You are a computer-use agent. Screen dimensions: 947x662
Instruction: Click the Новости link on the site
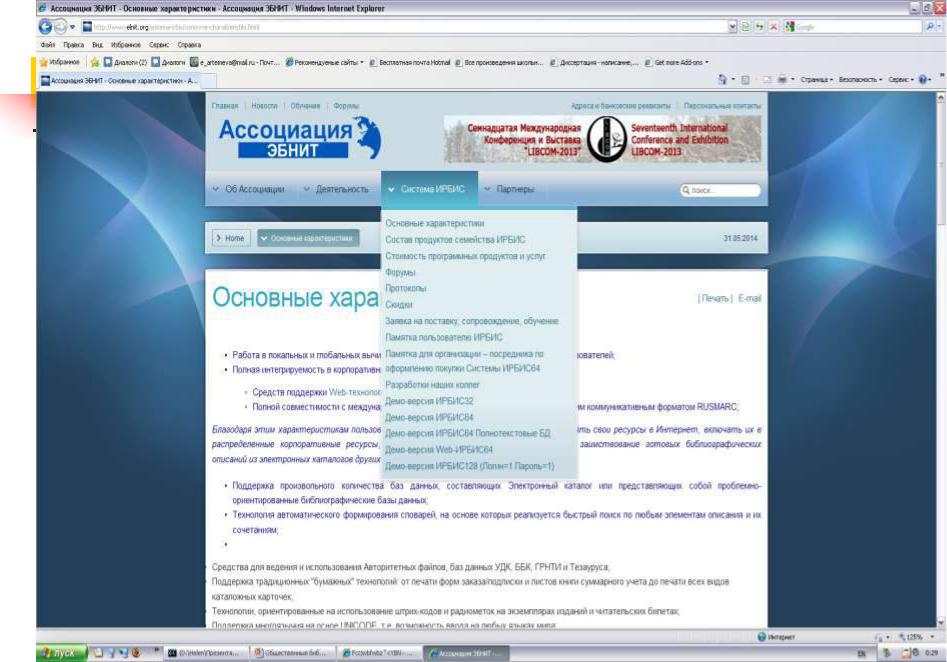(264, 106)
